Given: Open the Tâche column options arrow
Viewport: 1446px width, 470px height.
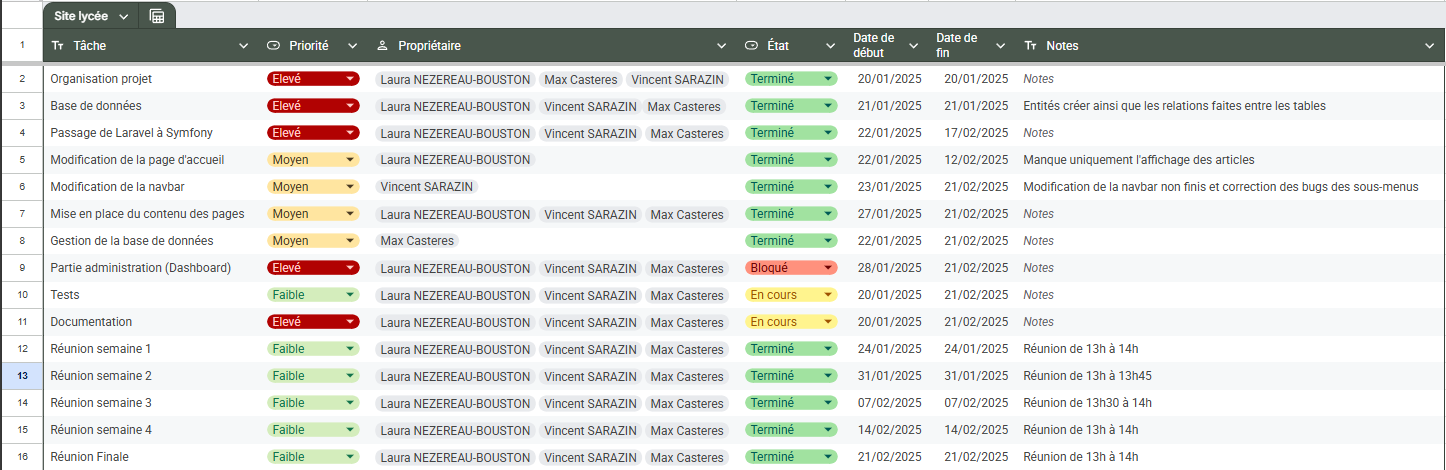Looking at the screenshot, I should tap(244, 46).
